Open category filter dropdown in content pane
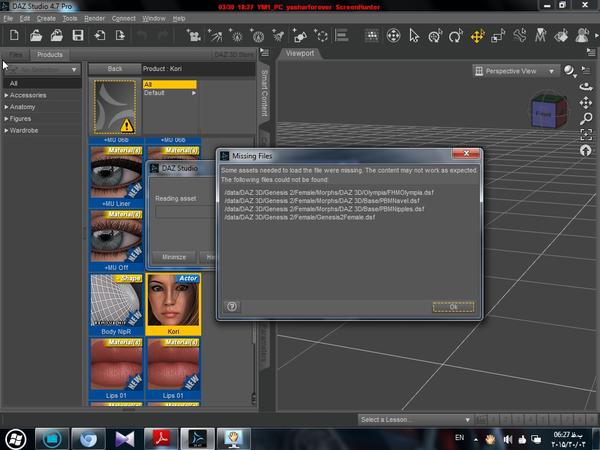This screenshot has height=450, width=600. pyautogui.click(x=43, y=70)
